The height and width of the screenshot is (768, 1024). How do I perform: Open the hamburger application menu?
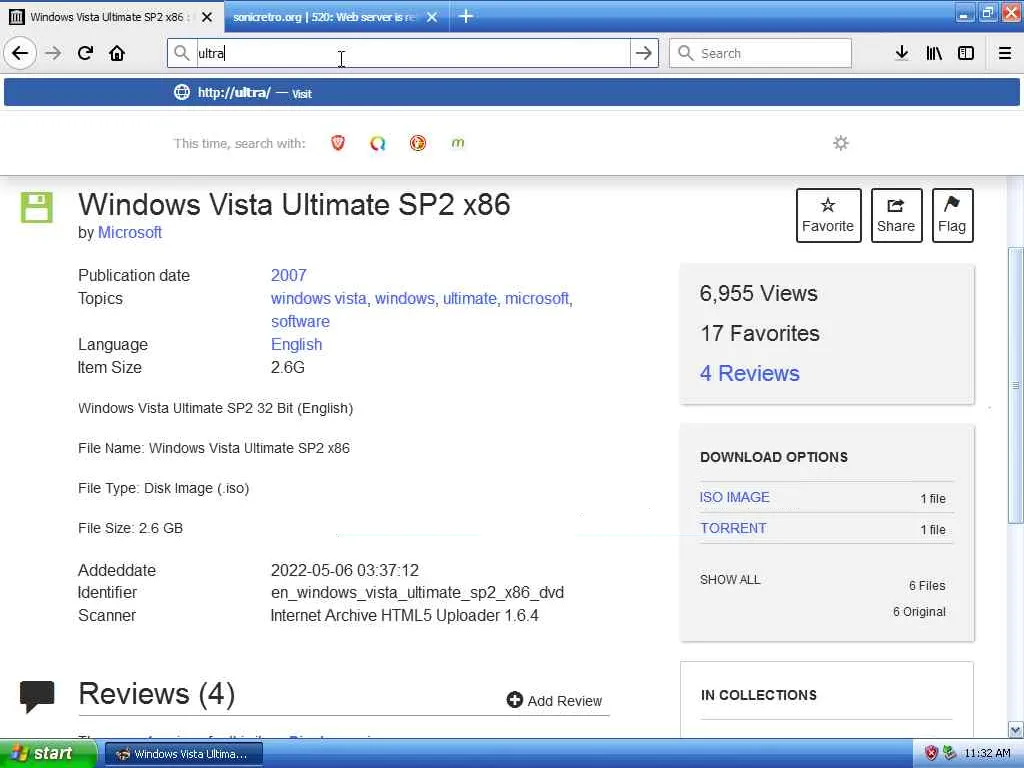coord(1005,53)
